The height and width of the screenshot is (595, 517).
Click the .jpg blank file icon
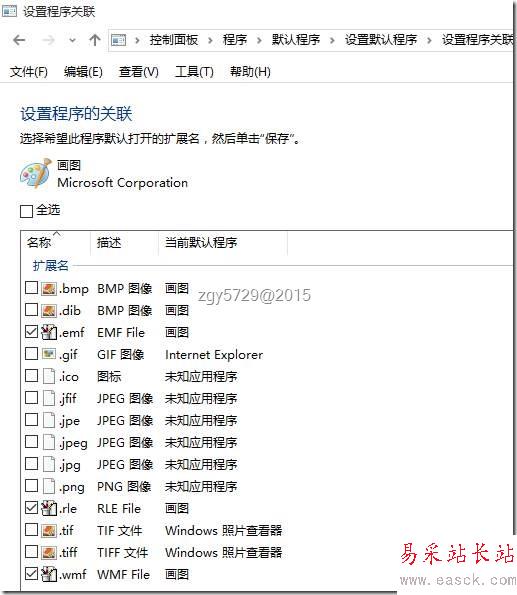click(x=49, y=464)
